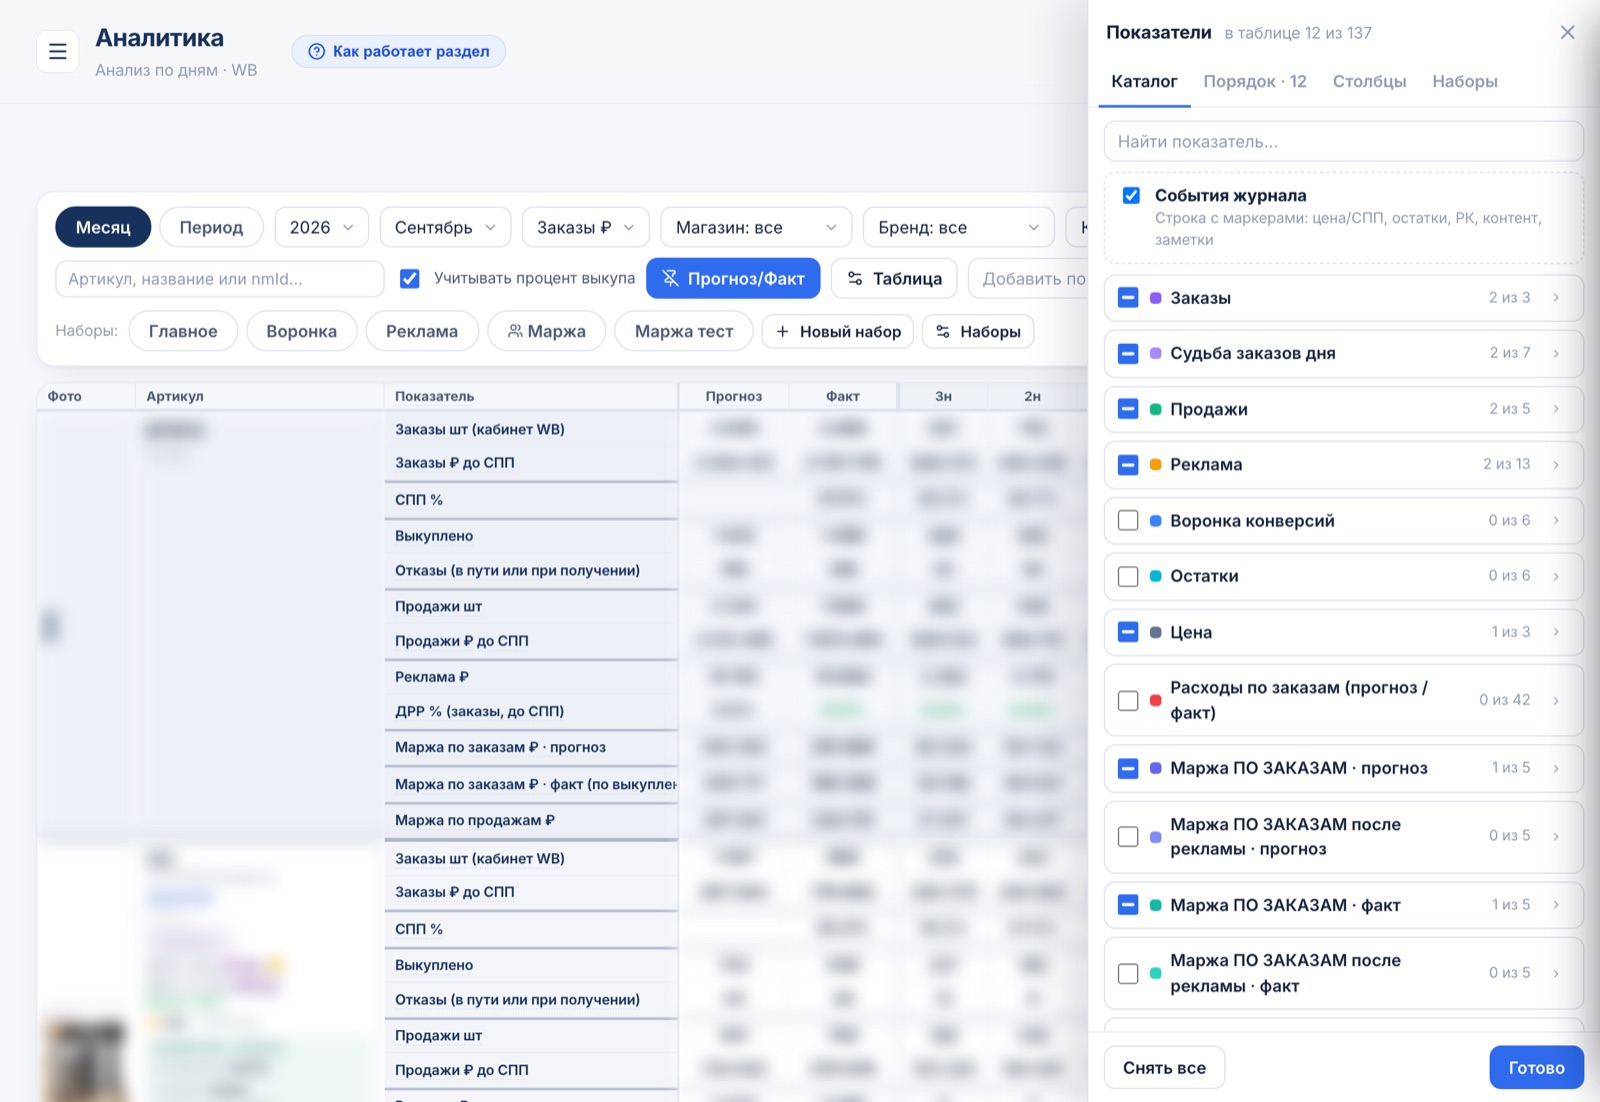
Task: Open the Сентябрь month dropdown
Action: pos(445,227)
